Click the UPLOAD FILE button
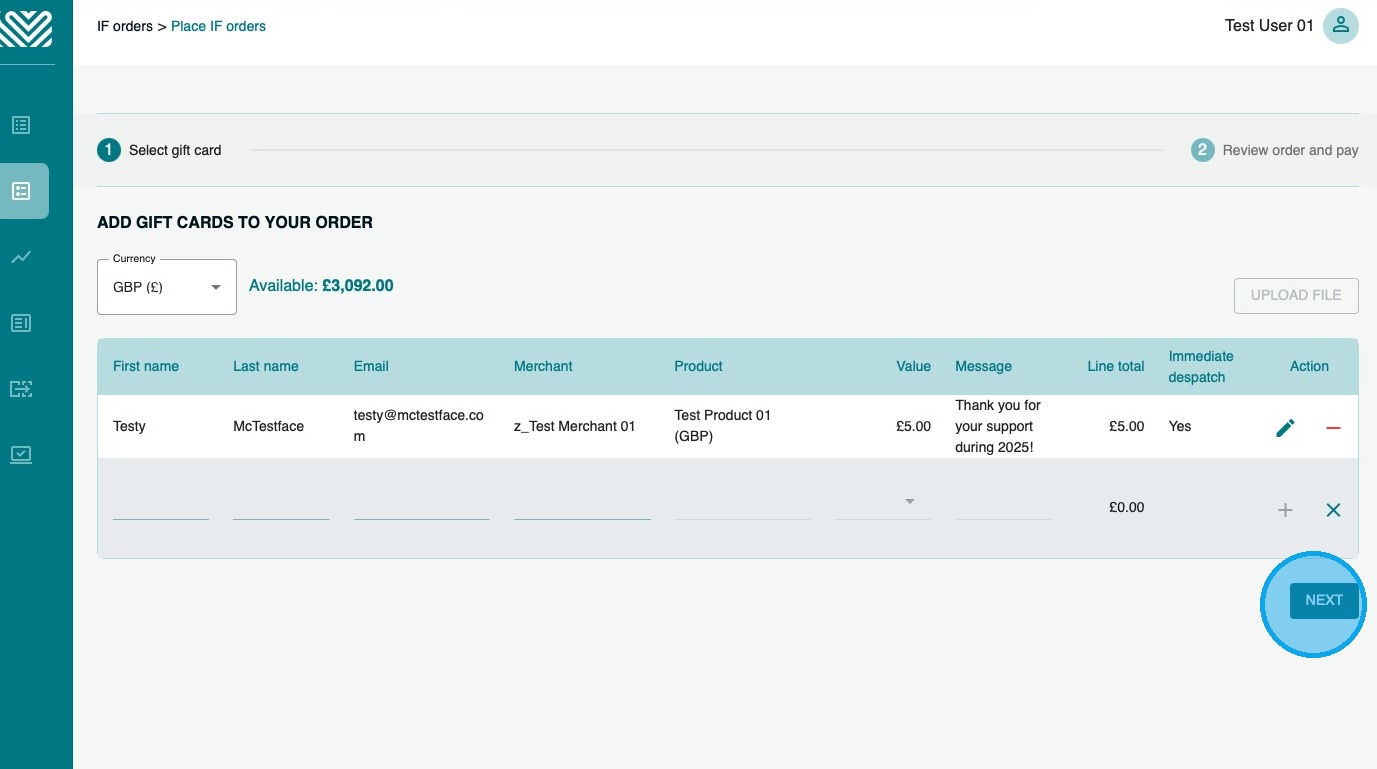1377x769 pixels. pos(1296,295)
